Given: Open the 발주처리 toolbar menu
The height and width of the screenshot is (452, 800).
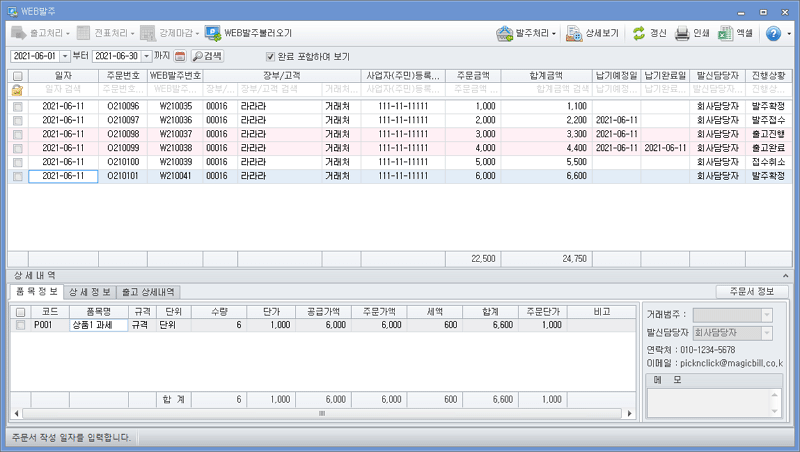Looking at the screenshot, I should (526, 33).
